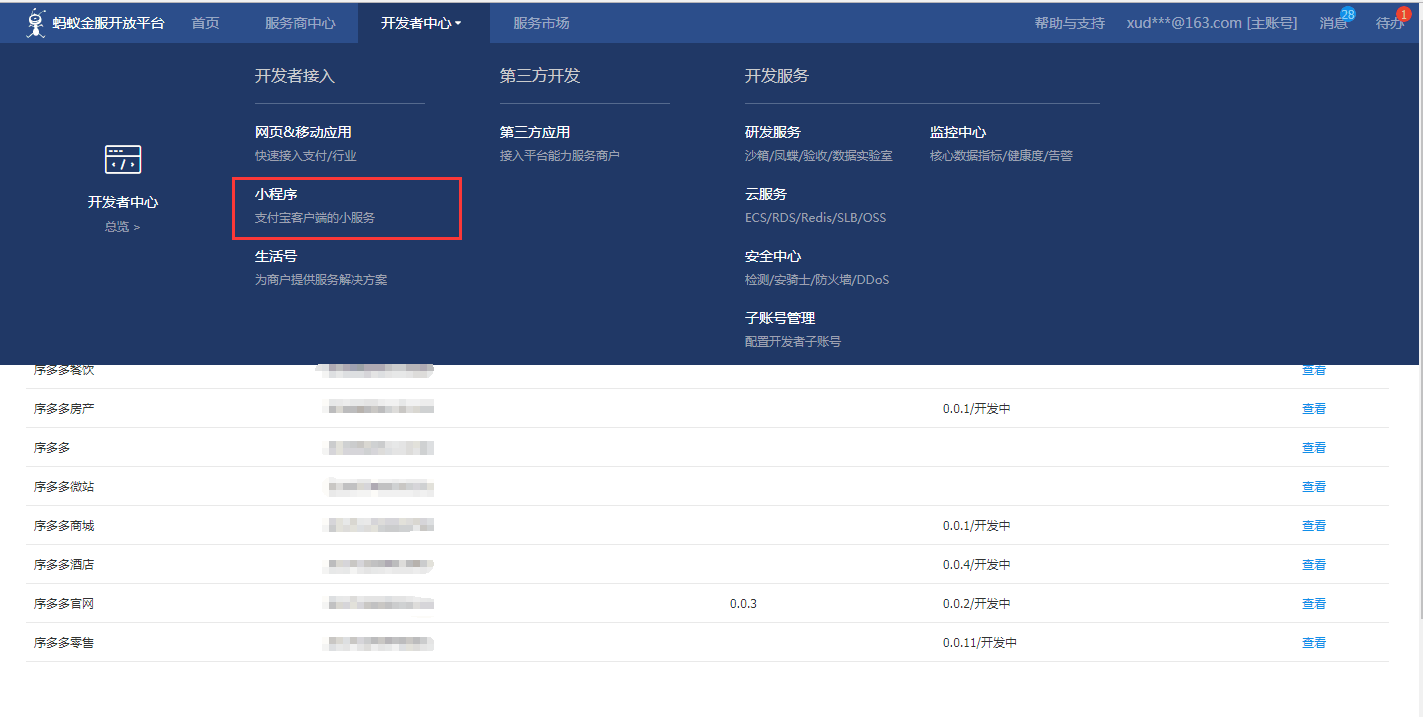Viewport: 1423px width, 717px height.
Task: Click the 蚂蚁金服开放平台 title
Action: (x=108, y=23)
